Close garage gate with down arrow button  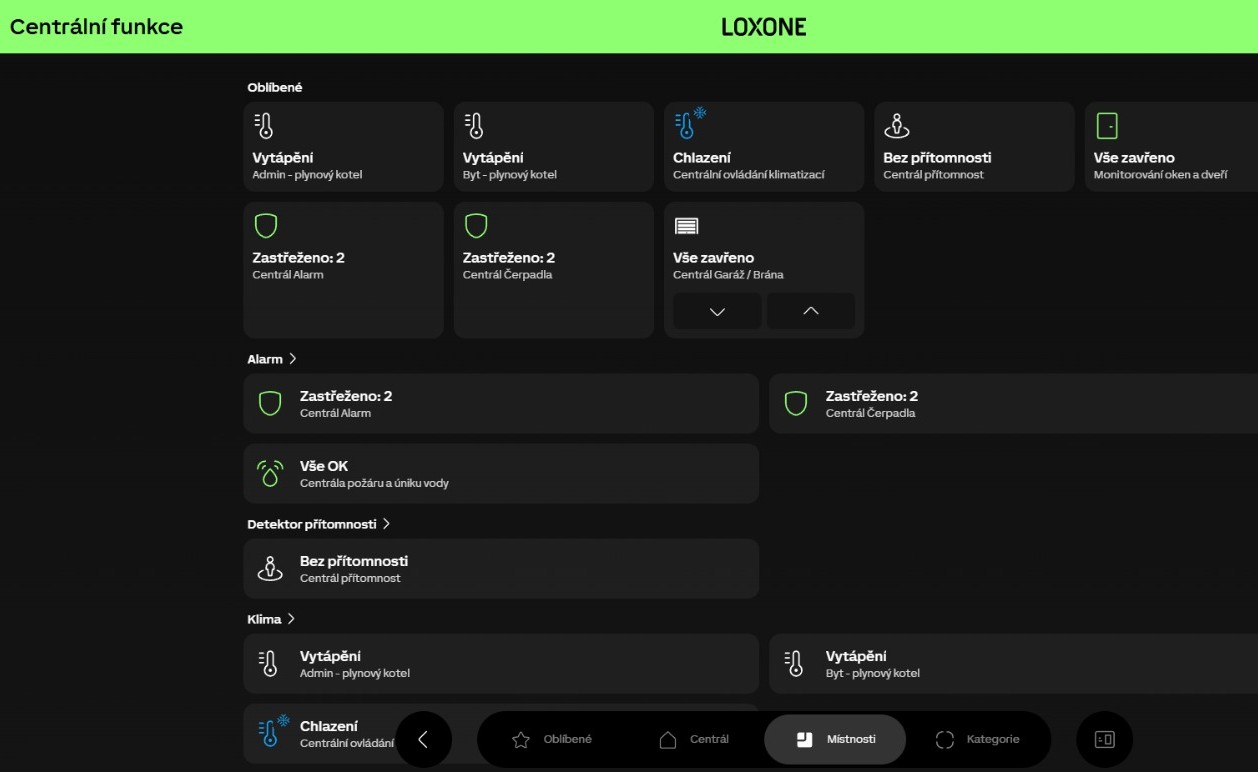(x=717, y=311)
